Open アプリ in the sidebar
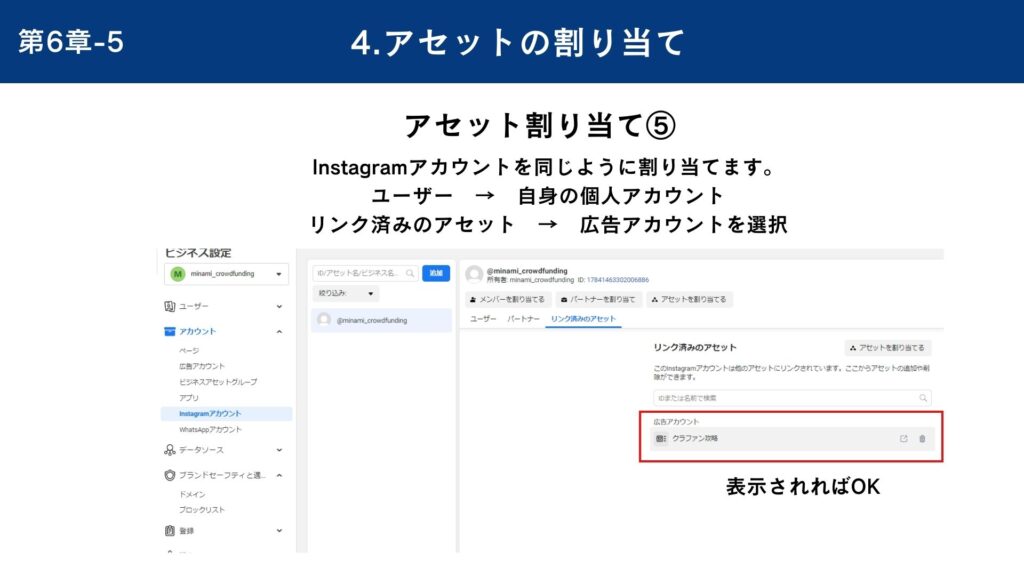 click(x=189, y=398)
